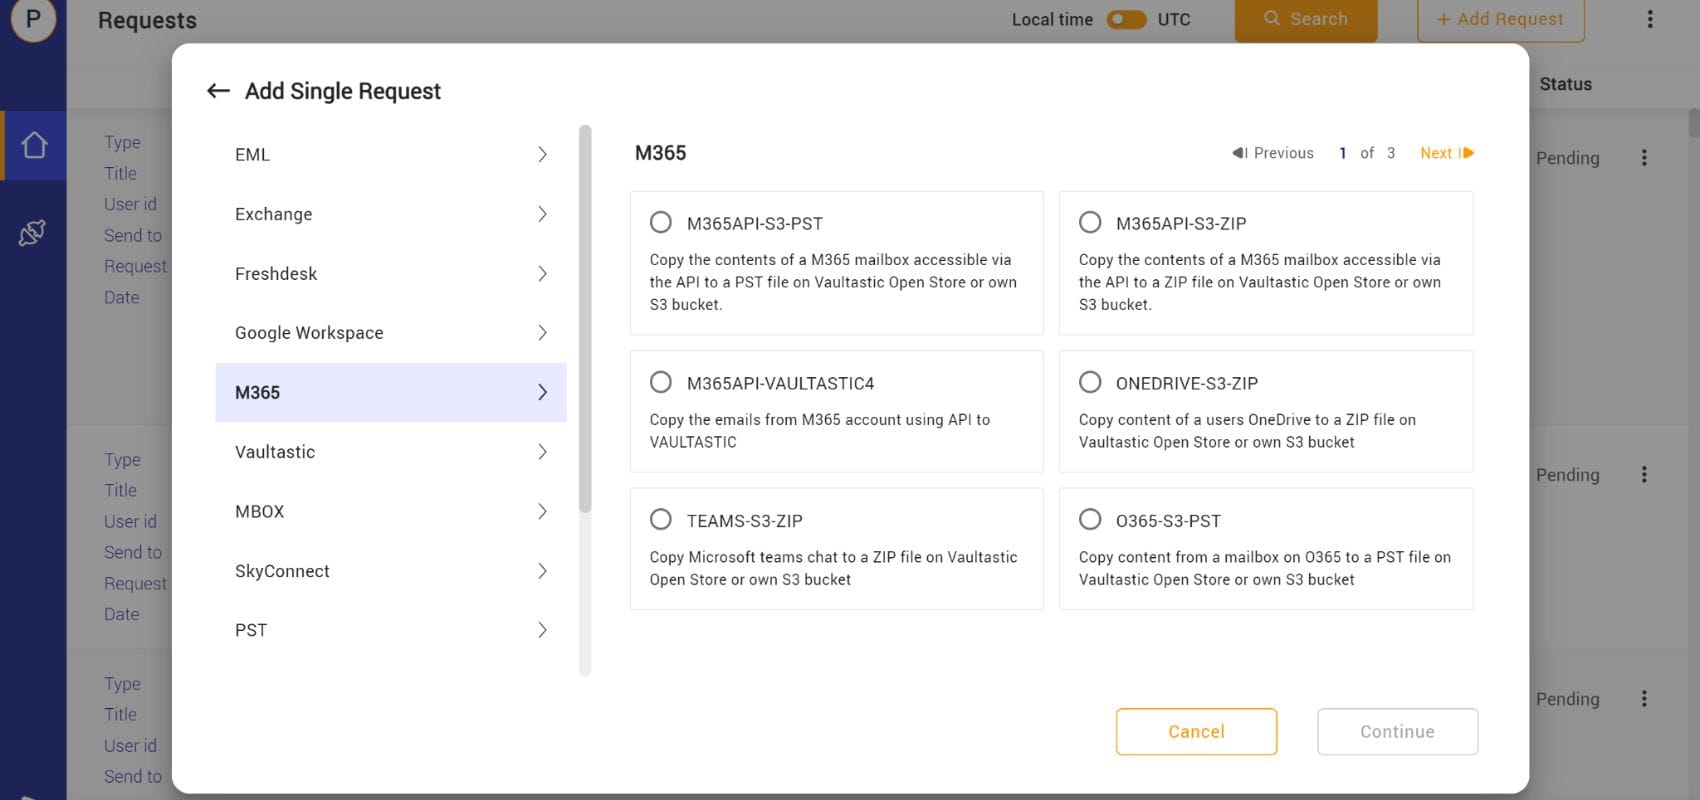Expand the Google Workspace chevron
1700x800 pixels.
pyautogui.click(x=542, y=333)
